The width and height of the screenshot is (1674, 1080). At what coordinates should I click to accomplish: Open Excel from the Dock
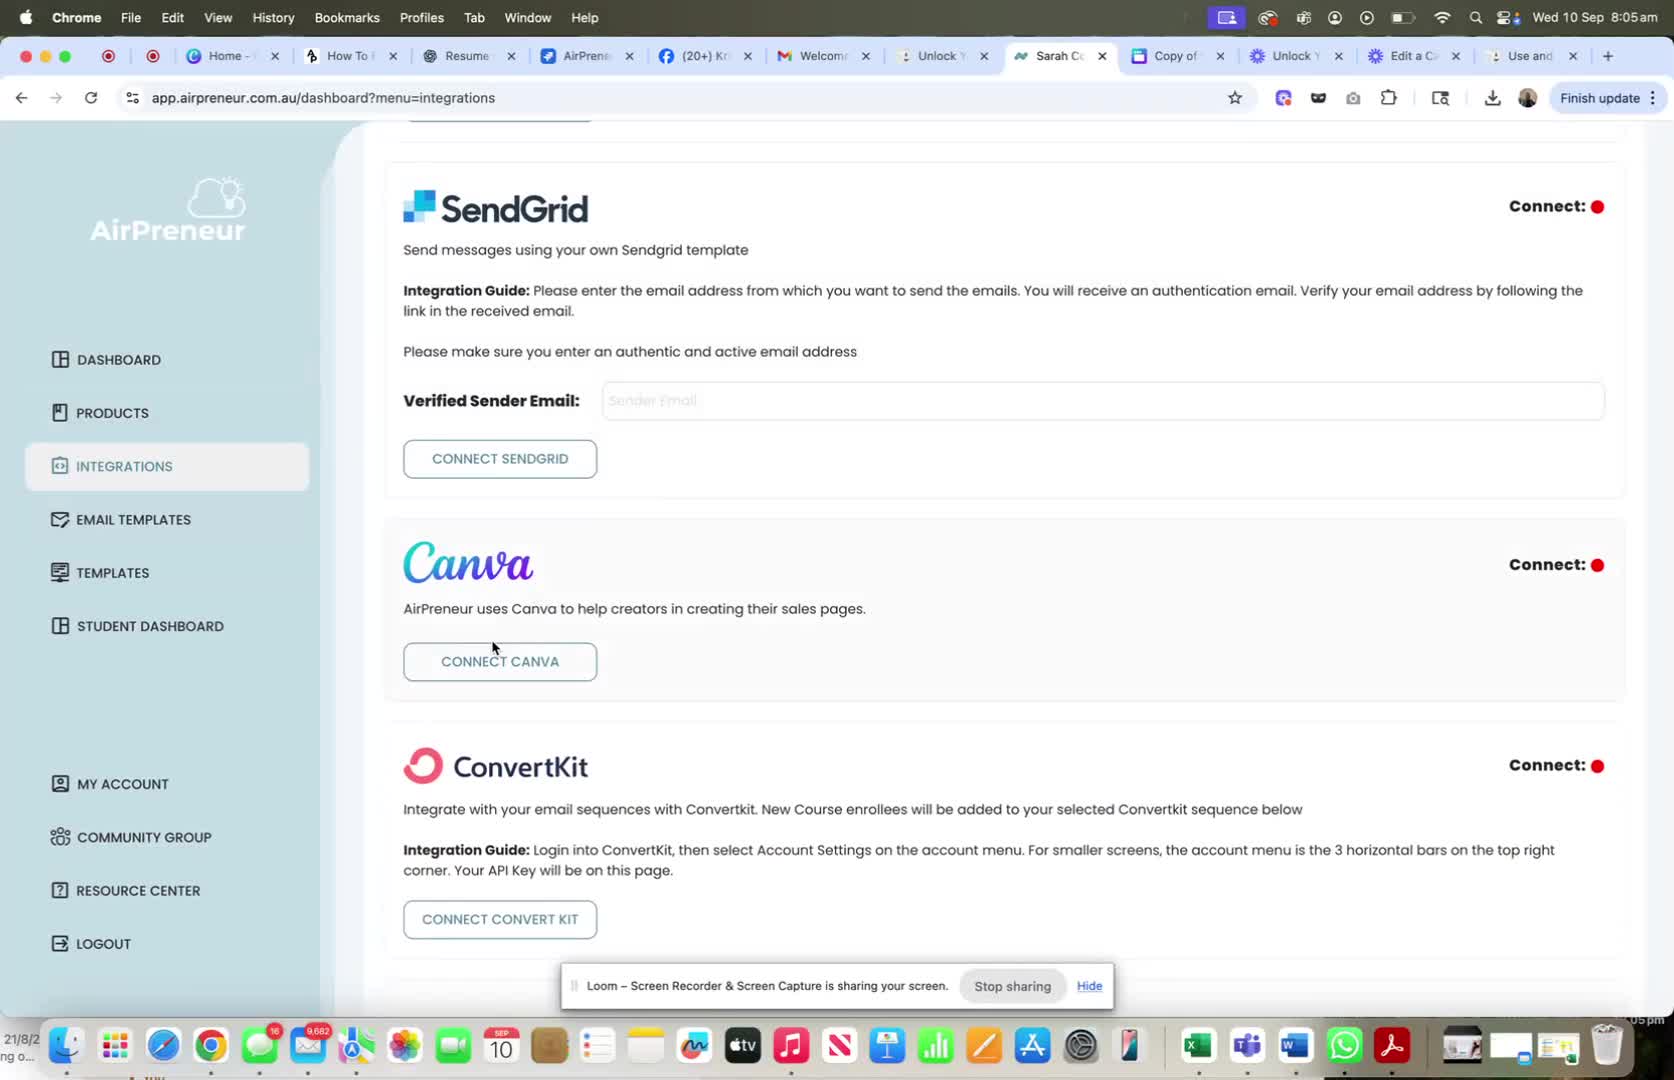coord(1198,1046)
